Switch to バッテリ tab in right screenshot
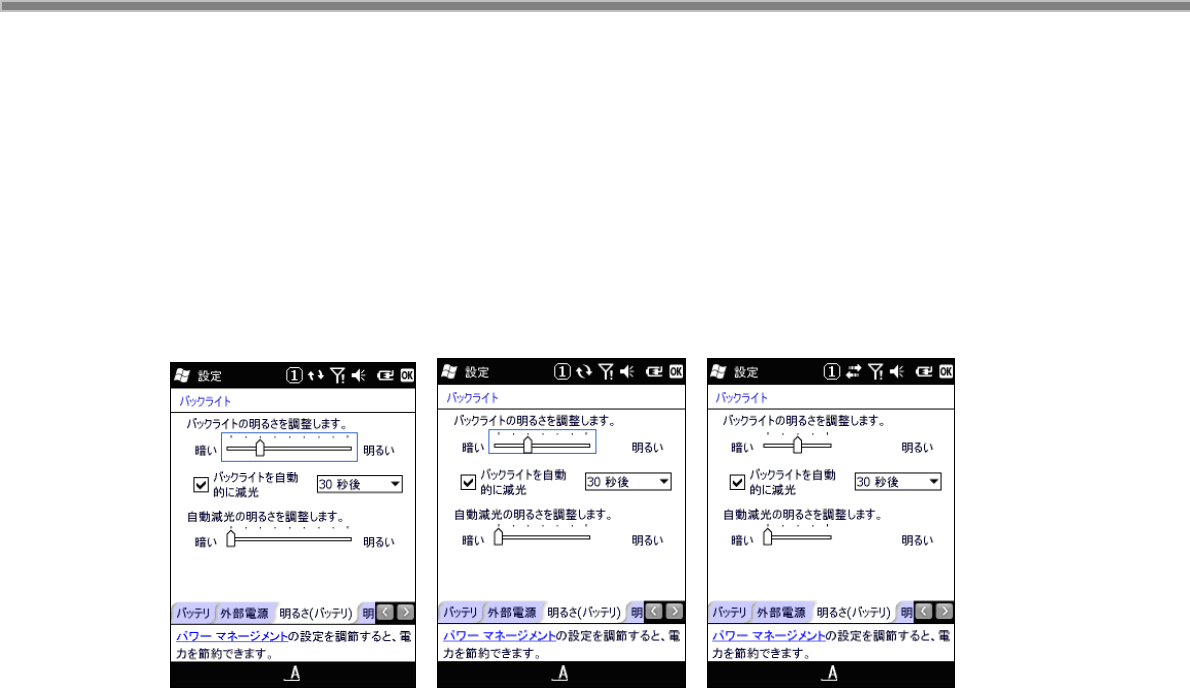Image resolution: width=1190 pixels, height=688 pixels. (x=730, y=612)
